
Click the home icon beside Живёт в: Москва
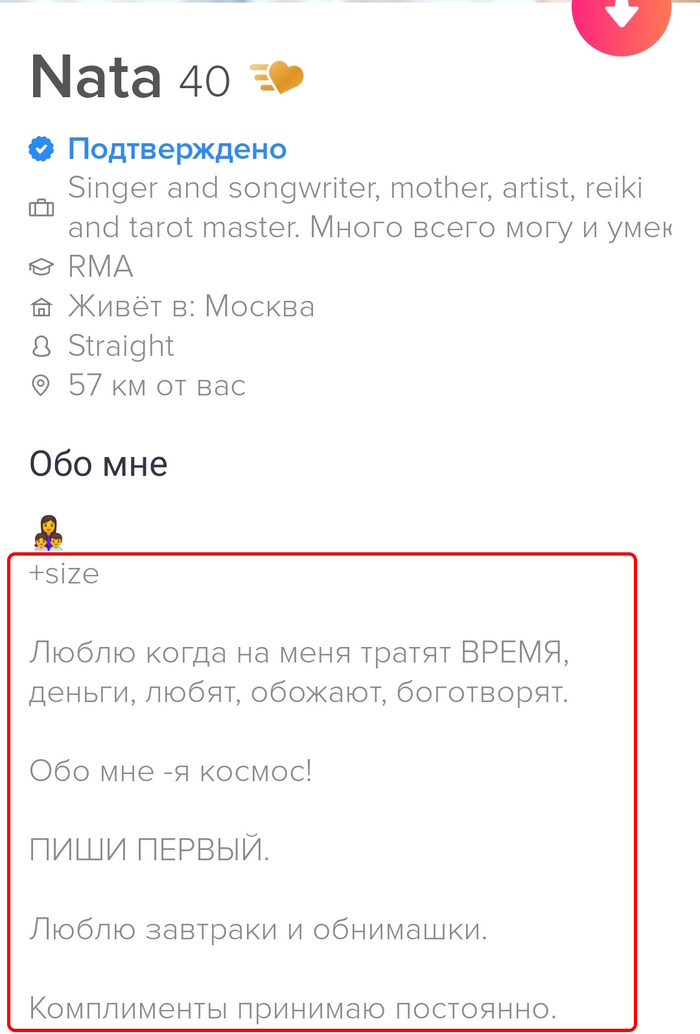coord(42,307)
